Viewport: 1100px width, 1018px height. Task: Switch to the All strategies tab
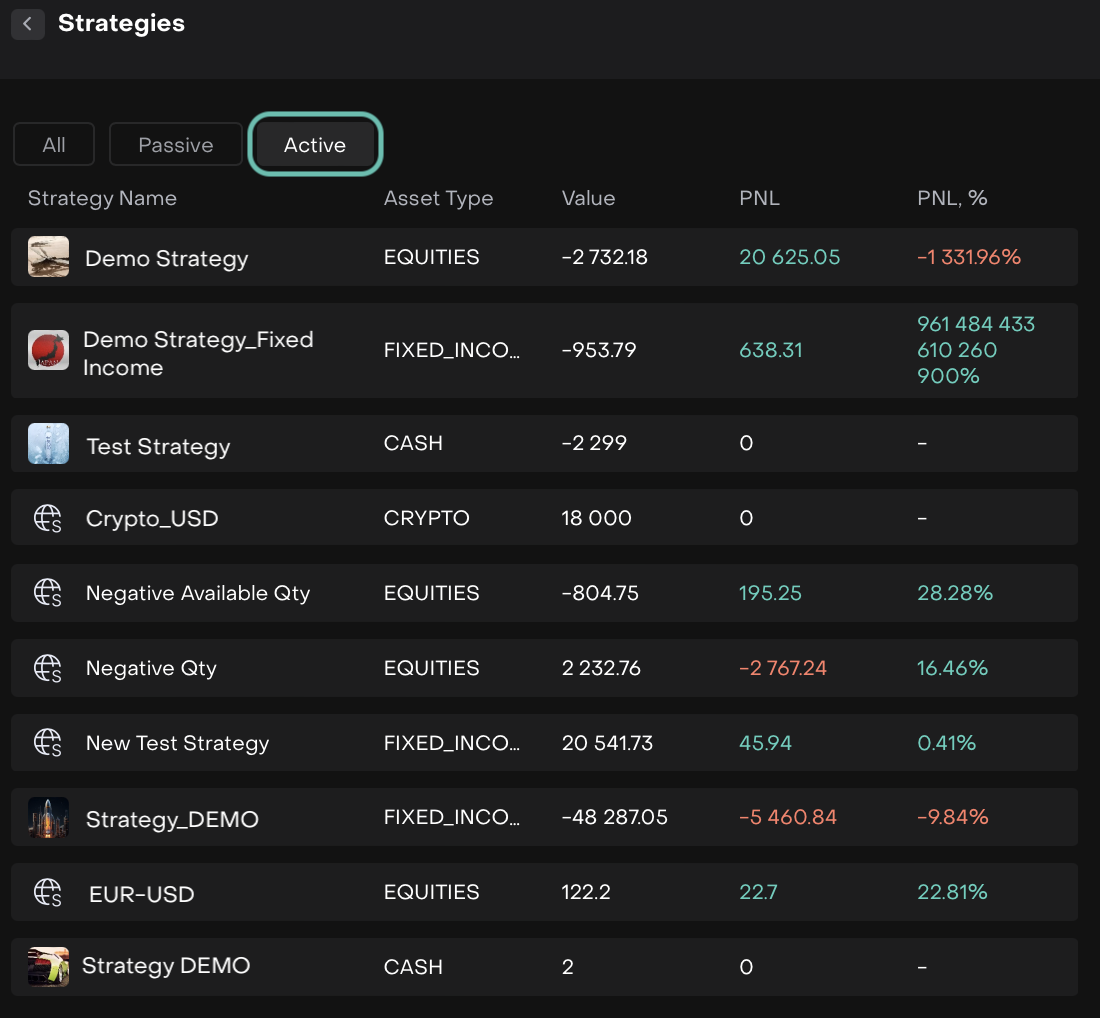[x=54, y=145]
